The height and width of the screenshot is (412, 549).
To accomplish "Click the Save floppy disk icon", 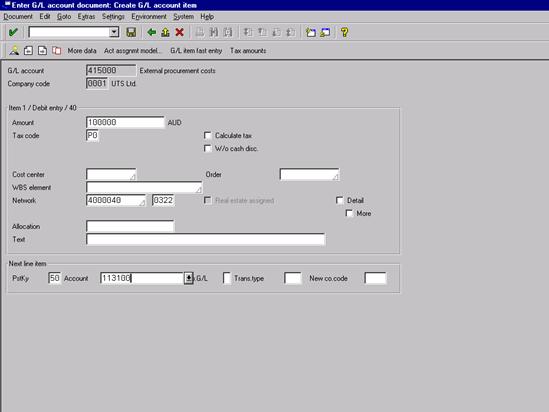I will 131,32.
